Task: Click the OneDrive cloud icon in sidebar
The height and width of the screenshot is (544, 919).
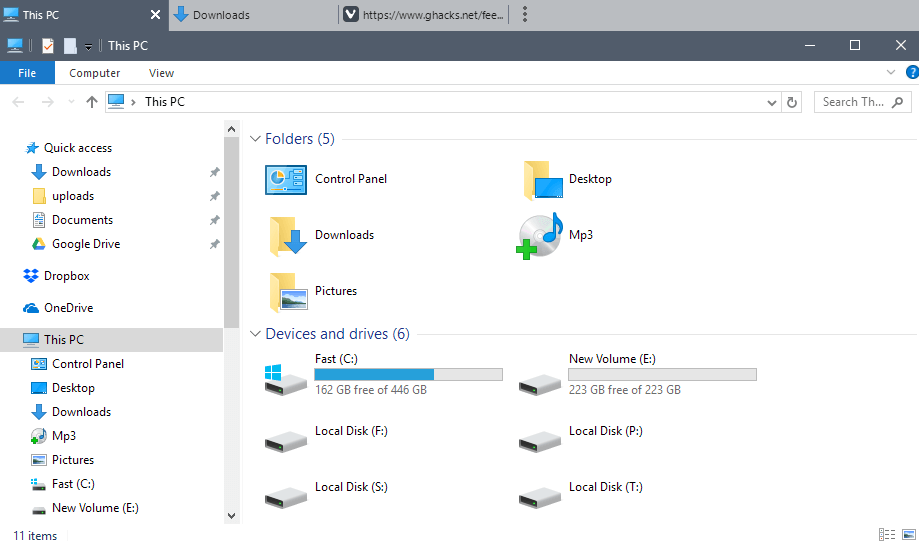Action: pos(30,308)
